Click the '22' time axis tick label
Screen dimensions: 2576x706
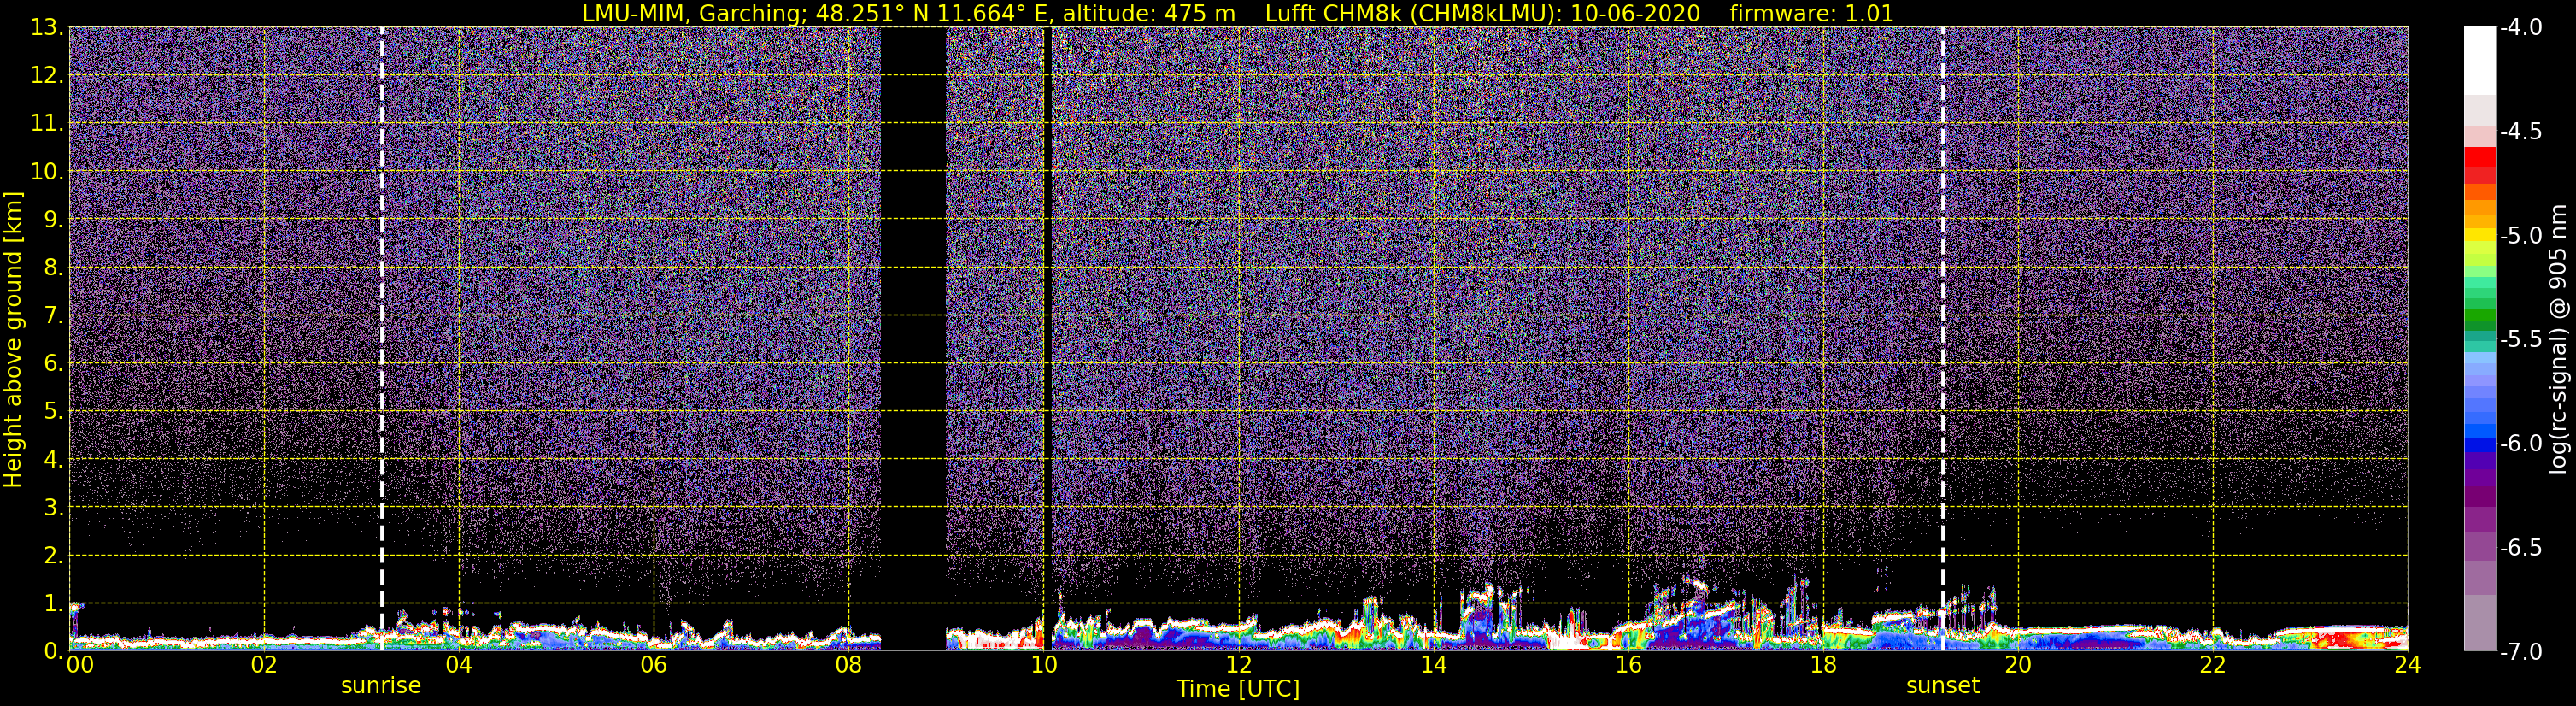pos(2213,665)
